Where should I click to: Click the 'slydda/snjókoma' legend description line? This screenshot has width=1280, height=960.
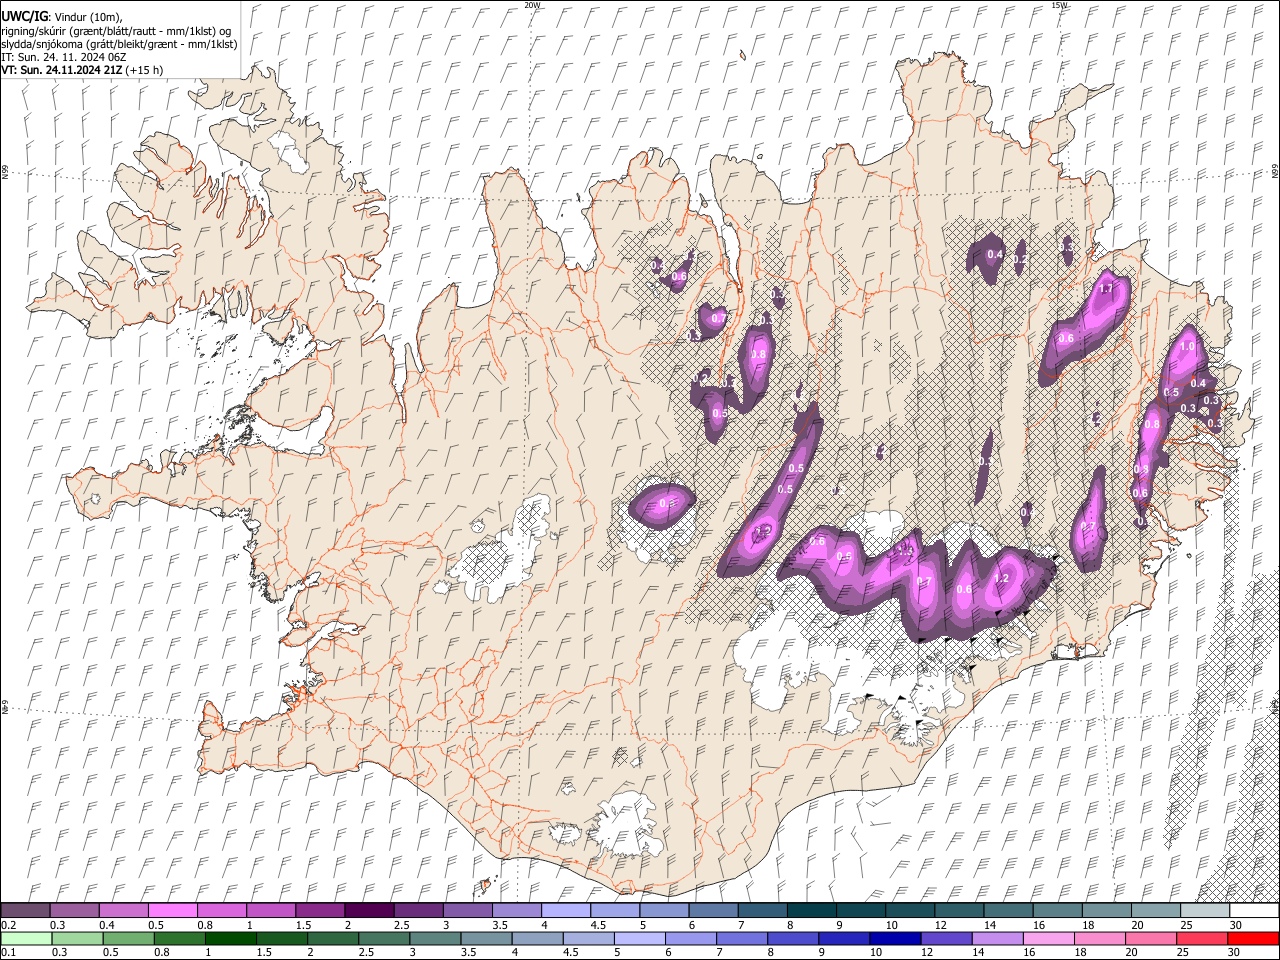point(119,43)
